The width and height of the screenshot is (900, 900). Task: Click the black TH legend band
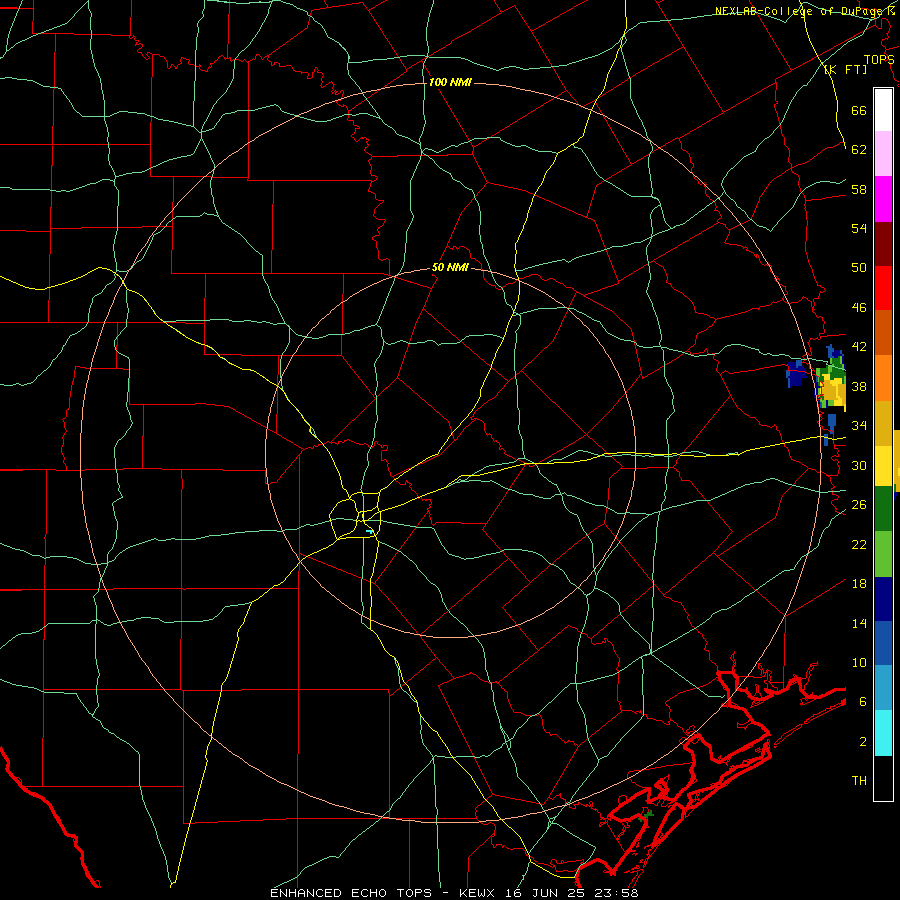[883, 778]
